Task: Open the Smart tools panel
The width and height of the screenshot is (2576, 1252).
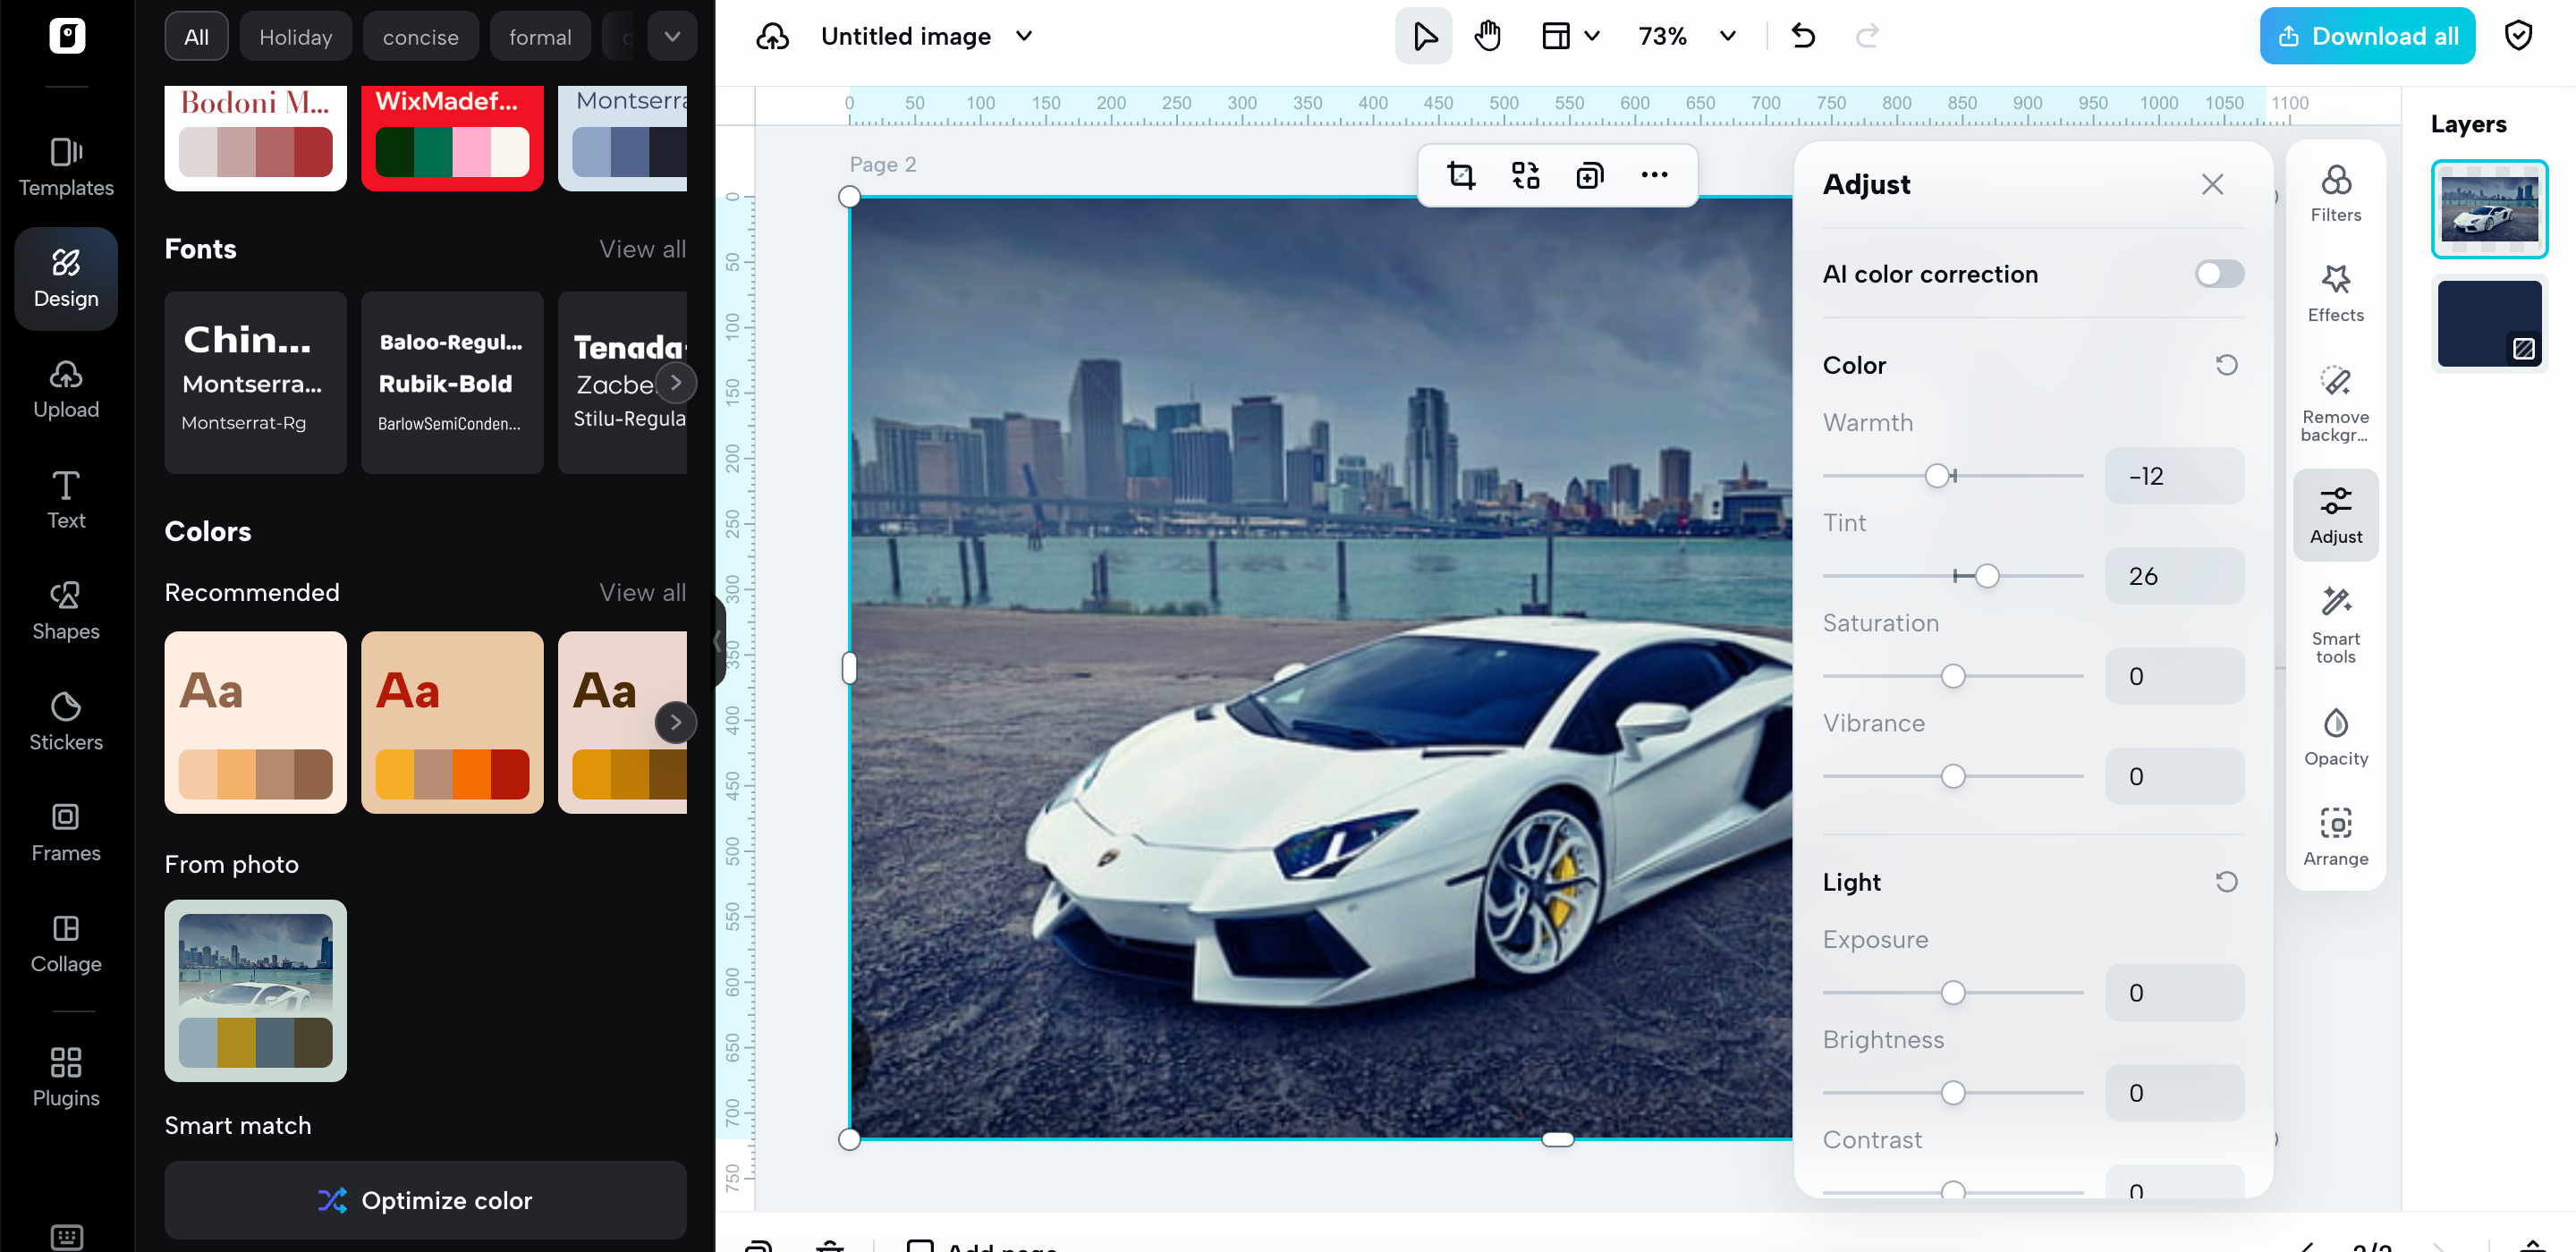Action: [2335, 625]
